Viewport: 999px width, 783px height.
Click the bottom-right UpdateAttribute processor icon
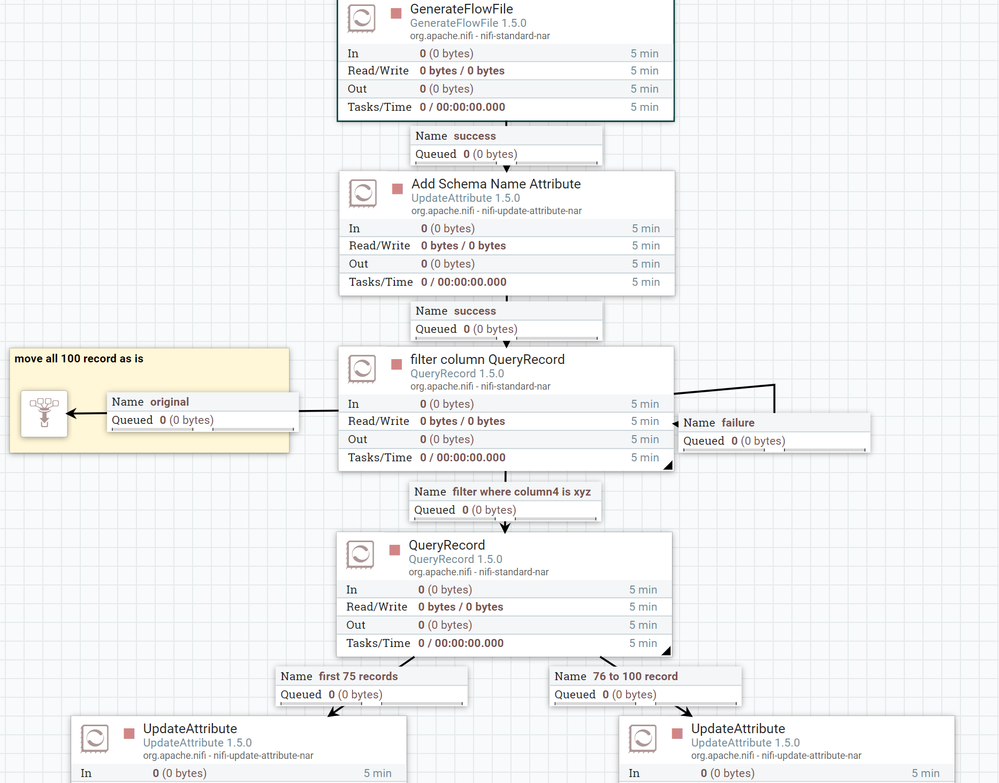[x=643, y=738]
